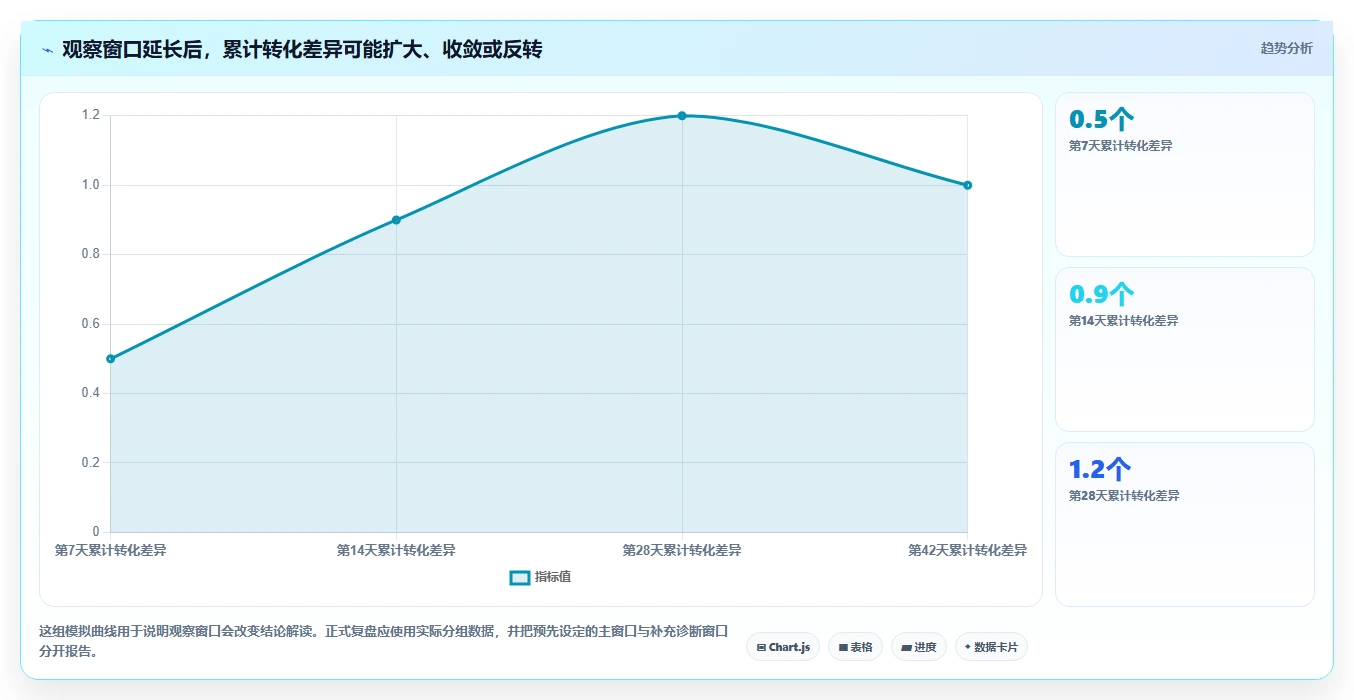Viewport: 1354px width, 700px height.
Task: Click the data point at 第42天累计转化差异
Action: pyautogui.click(x=968, y=185)
